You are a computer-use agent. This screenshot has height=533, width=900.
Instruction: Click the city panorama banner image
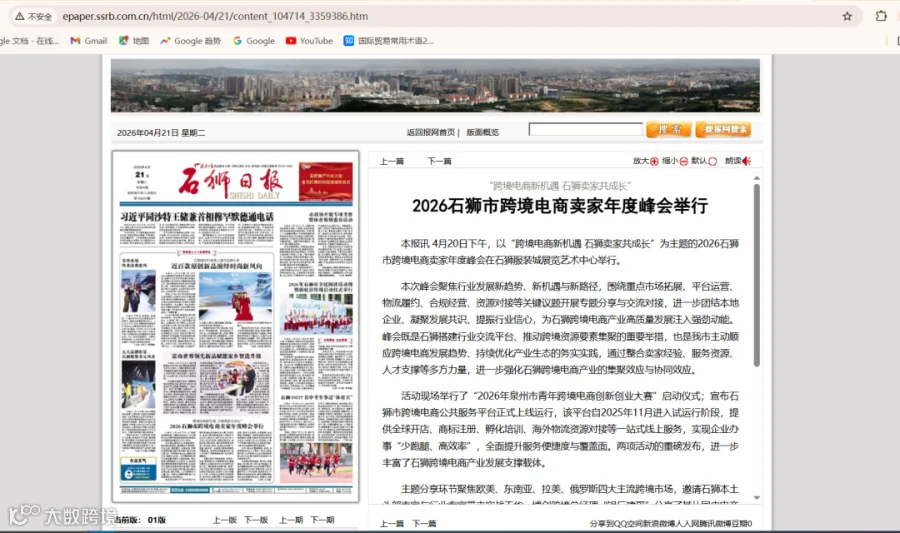point(435,85)
